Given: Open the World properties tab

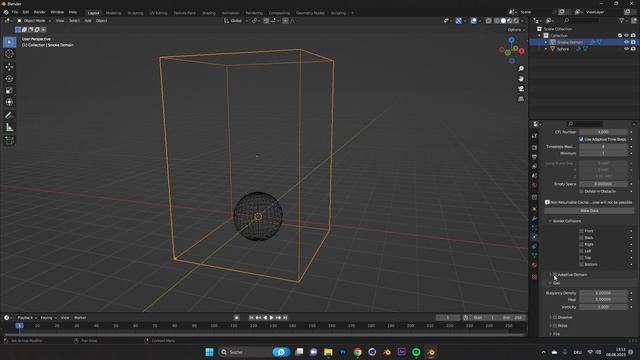Looking at the screenshot, I should 534,185.
